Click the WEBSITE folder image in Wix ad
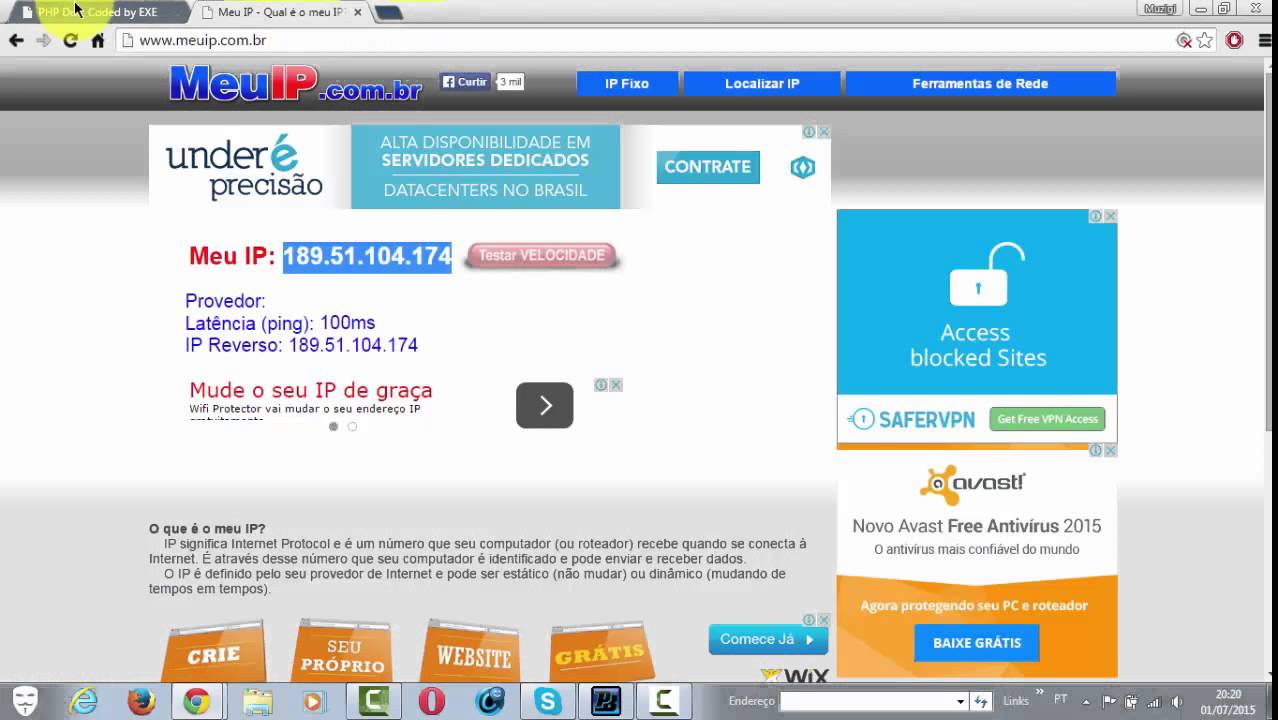Viewport: 1278px width, 720px height. click(x=473, y=652)
